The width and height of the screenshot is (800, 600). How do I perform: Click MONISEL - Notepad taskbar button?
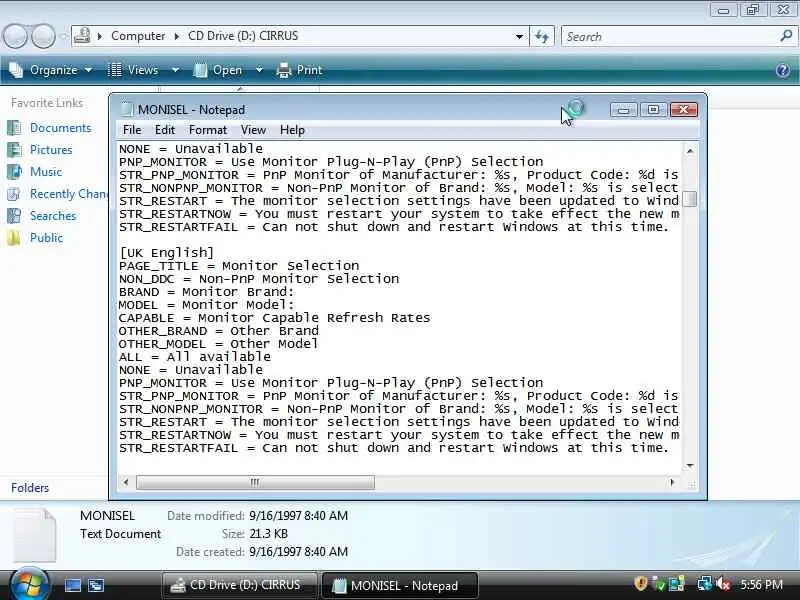pyautogui.click(x=399, y=585)
